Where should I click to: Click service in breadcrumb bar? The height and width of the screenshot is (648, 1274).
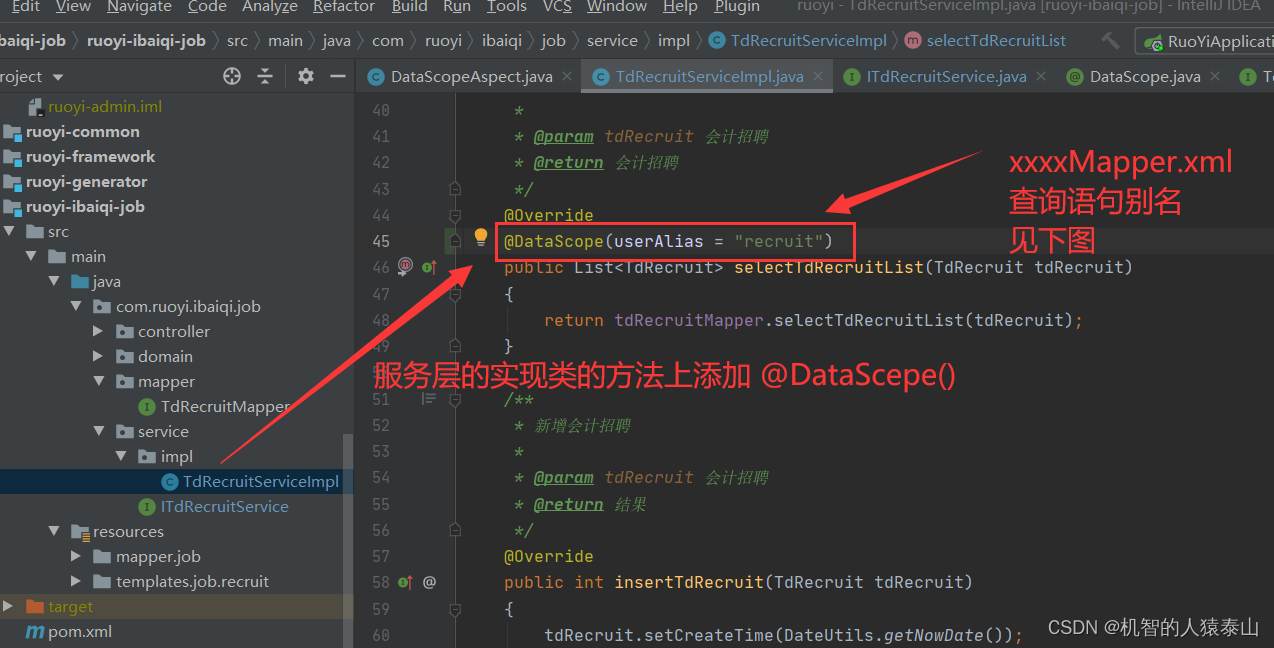pos(612,41)
